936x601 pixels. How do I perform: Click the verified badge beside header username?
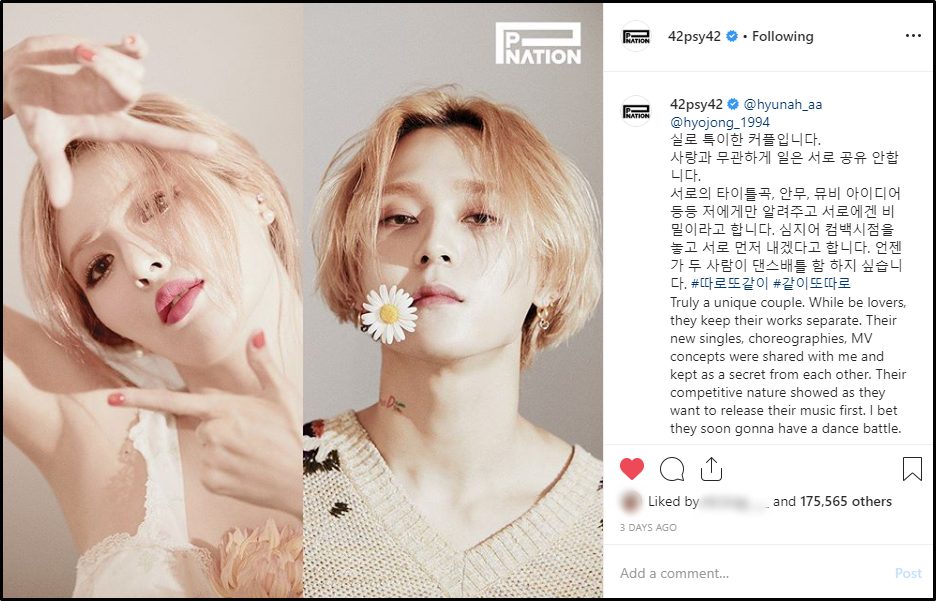(x=732, y=36)
